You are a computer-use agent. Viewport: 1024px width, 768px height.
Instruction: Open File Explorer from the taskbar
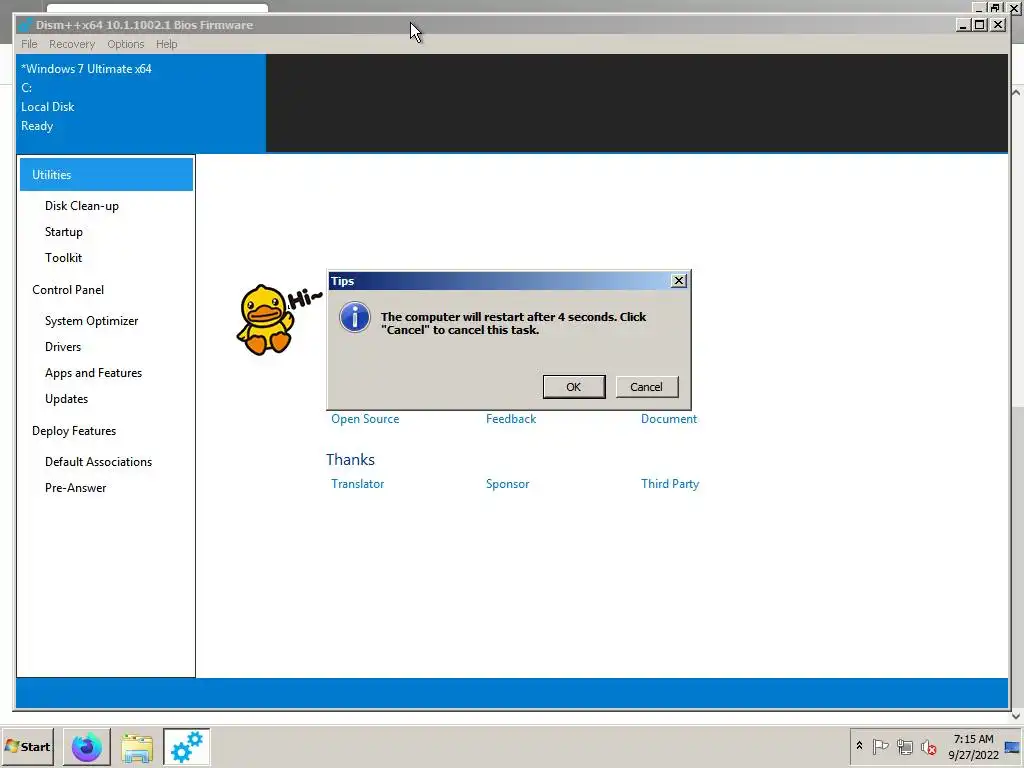136,747
